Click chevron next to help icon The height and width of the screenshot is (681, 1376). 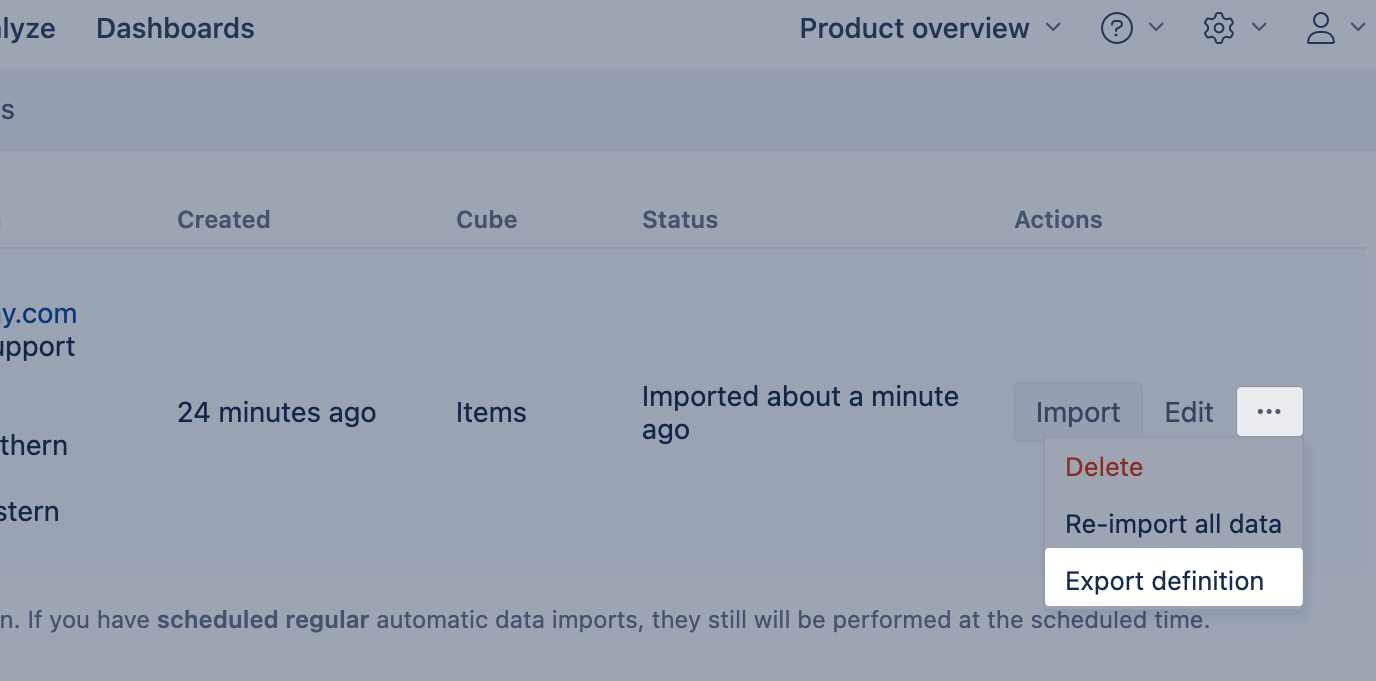click(x=1156, y=28)
